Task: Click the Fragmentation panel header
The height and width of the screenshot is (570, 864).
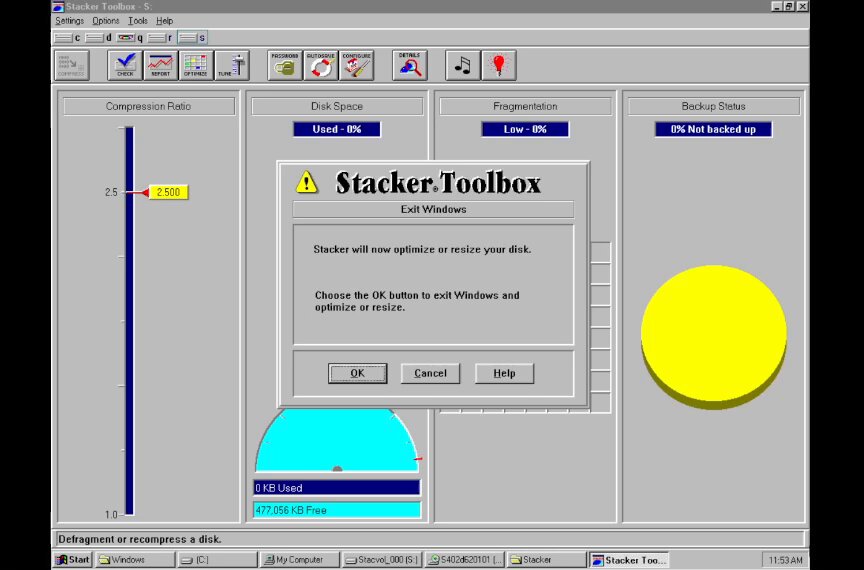Action: (525, 106)
